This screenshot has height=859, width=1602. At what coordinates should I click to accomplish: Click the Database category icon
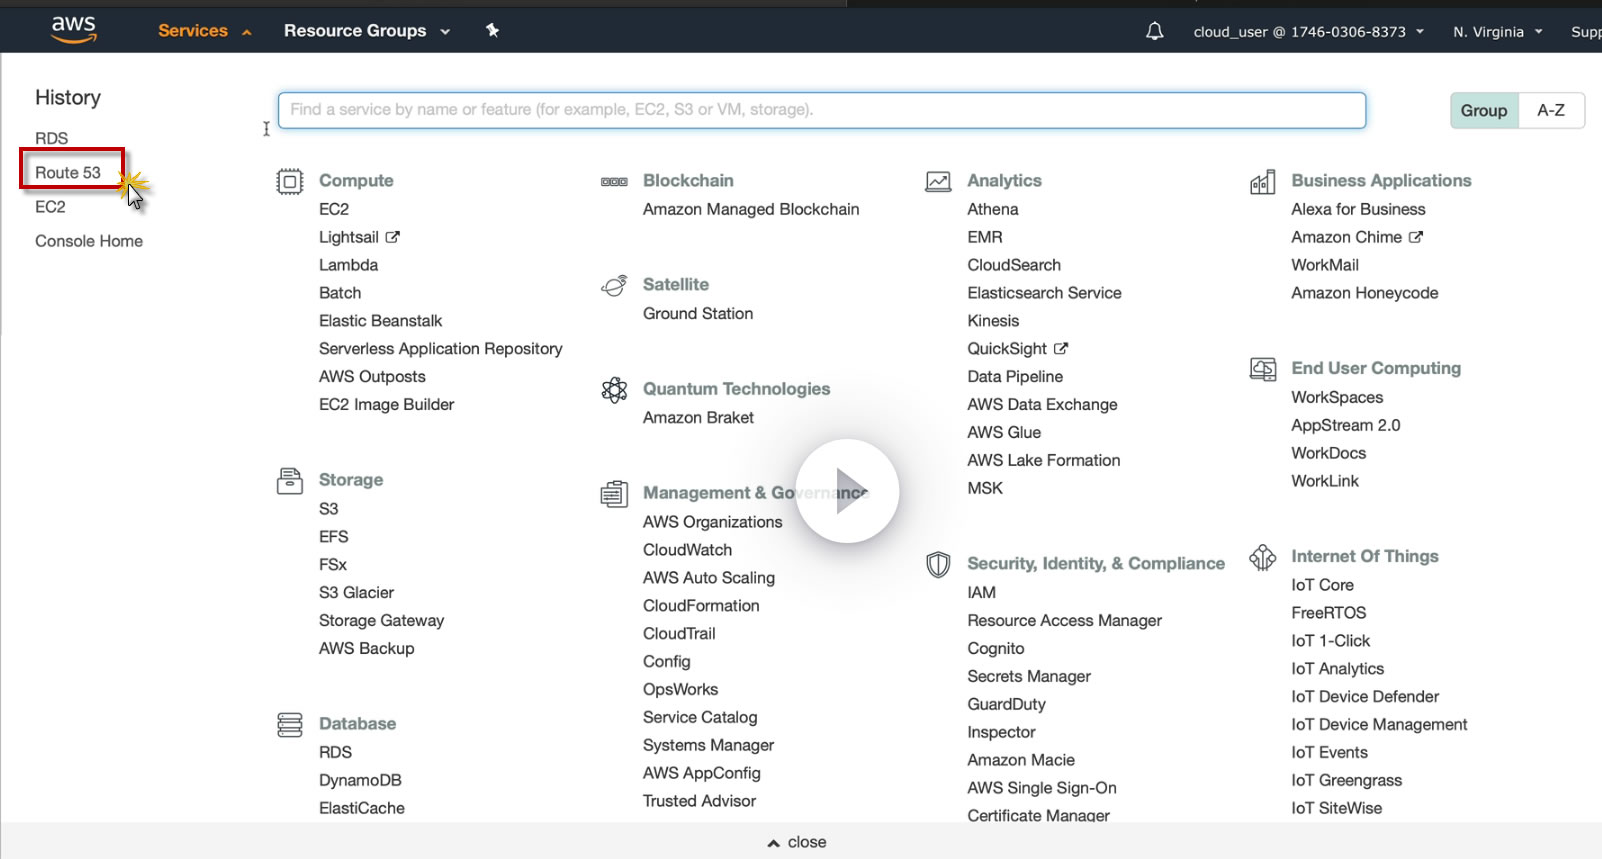click(x=290, y=724)
